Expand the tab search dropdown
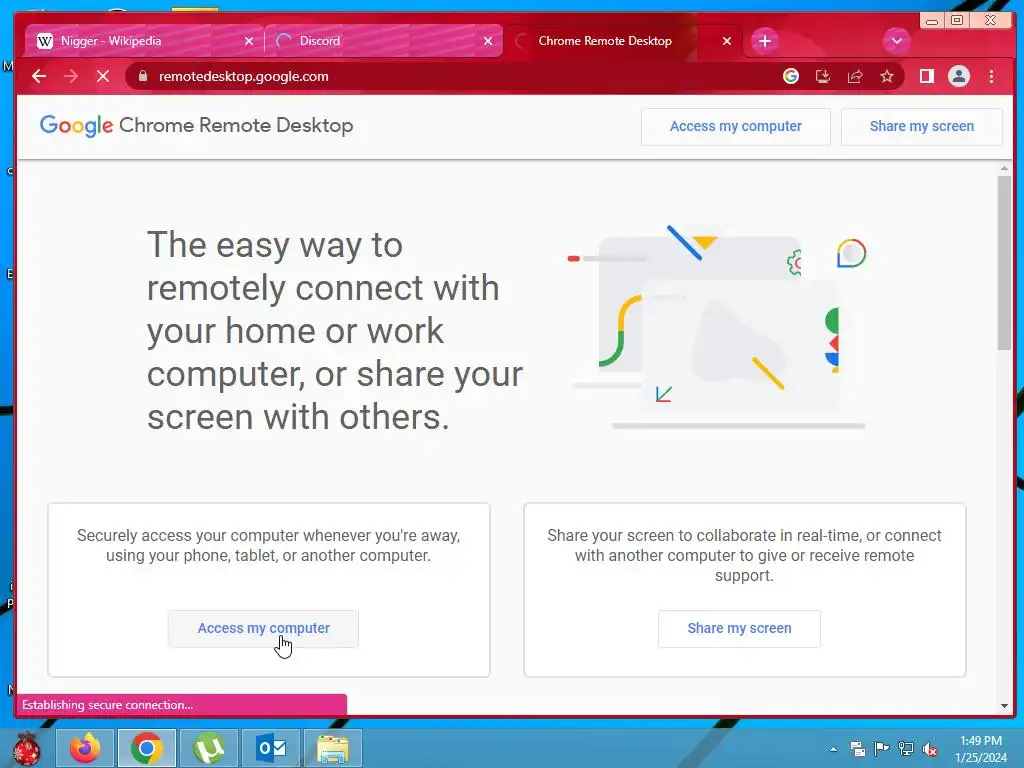Screen dimensions: 1024x768 point(897,41)
